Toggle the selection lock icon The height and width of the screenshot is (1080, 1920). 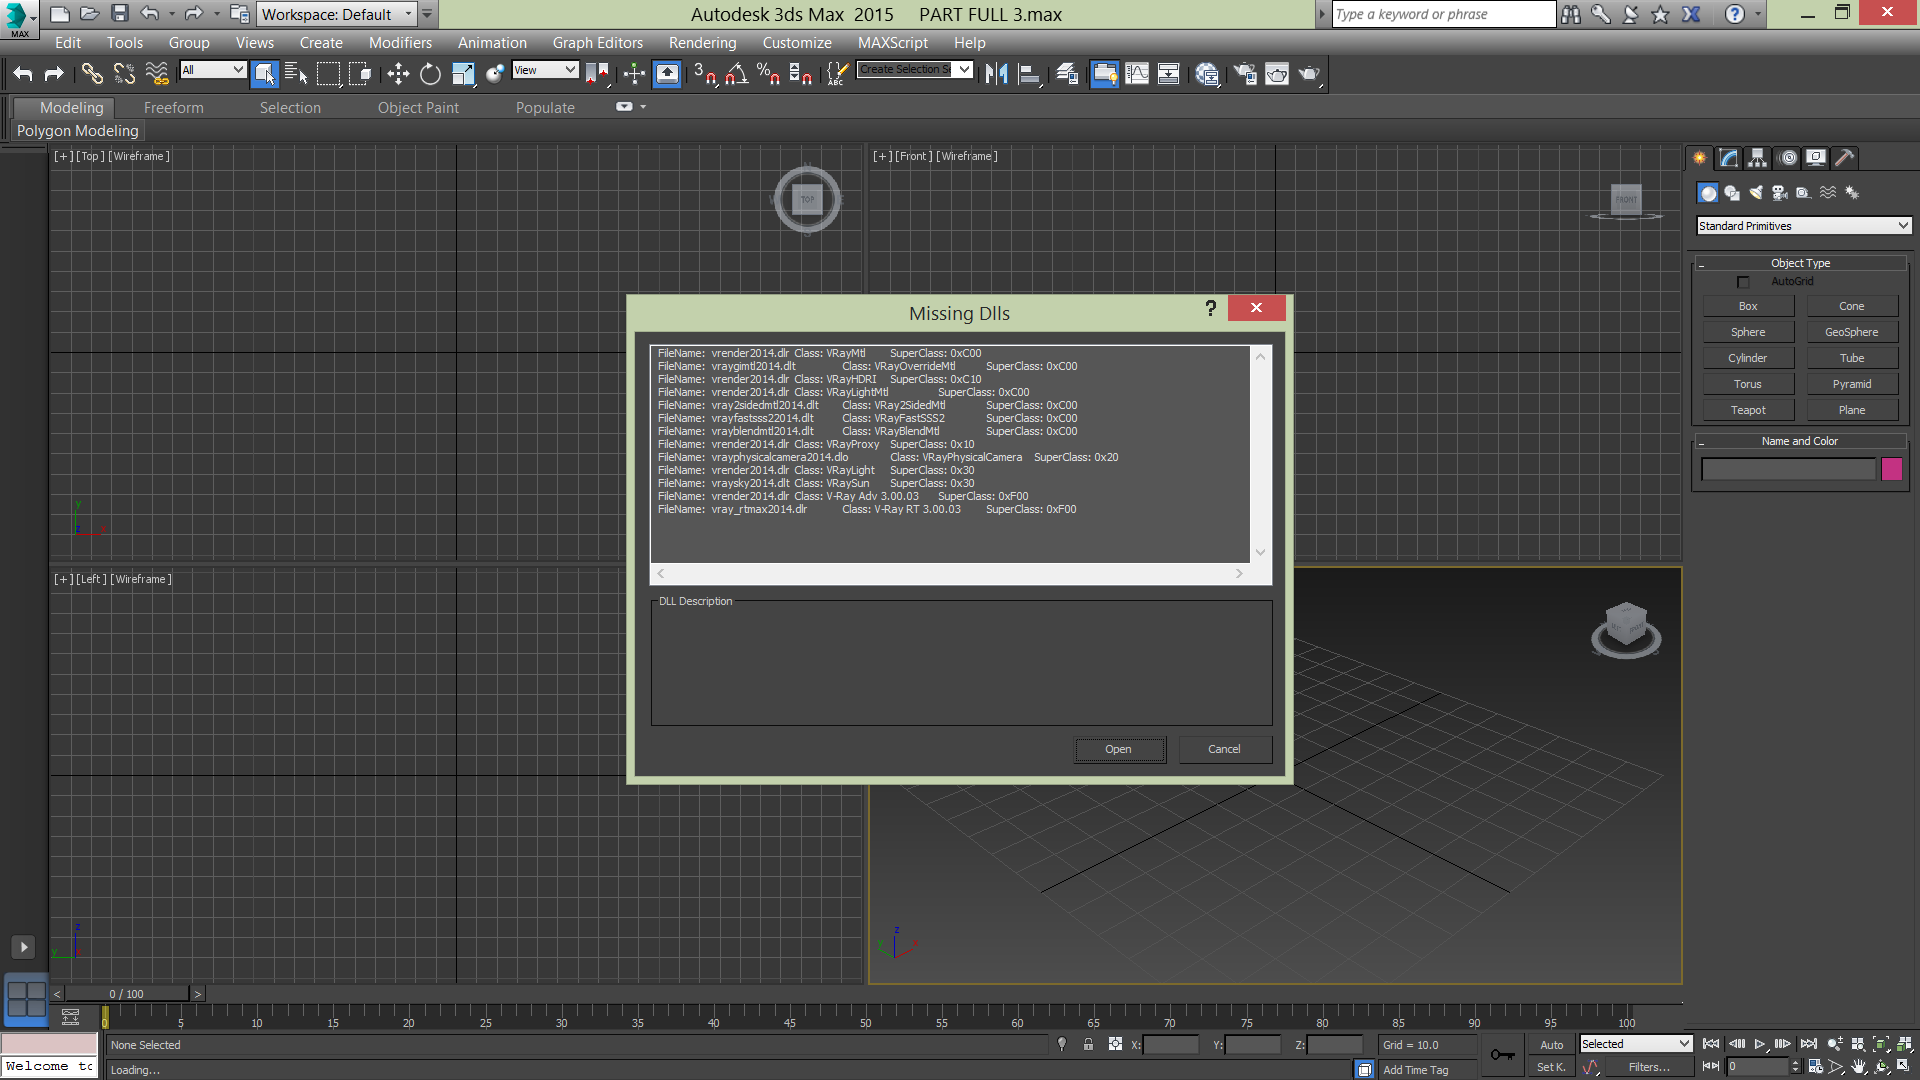tap(1088, 1044)
